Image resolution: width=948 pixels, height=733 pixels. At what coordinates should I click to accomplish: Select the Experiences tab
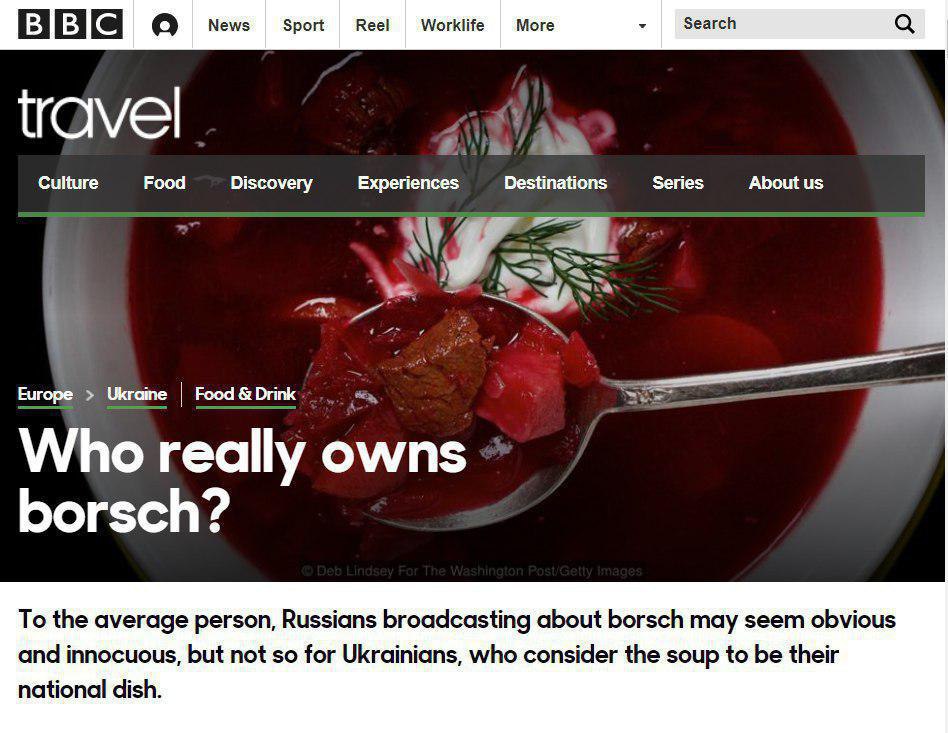click(408, 183)
